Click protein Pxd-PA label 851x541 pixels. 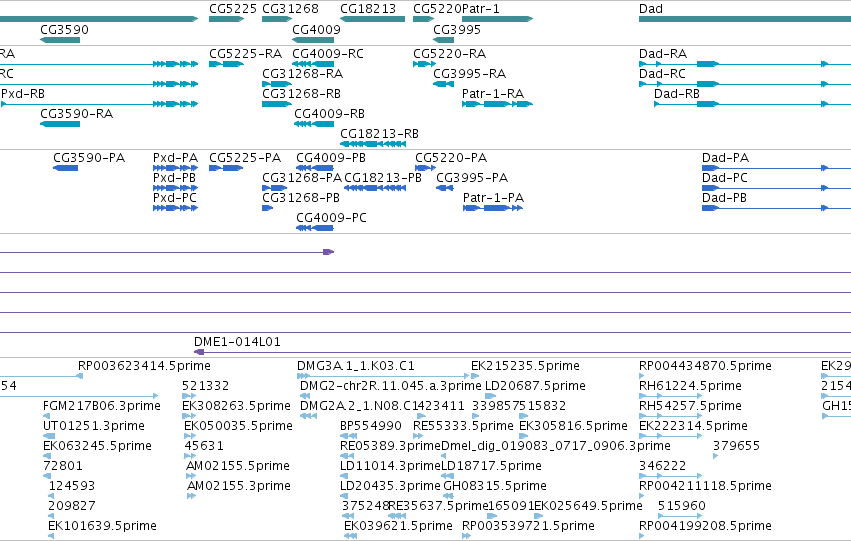175,158
